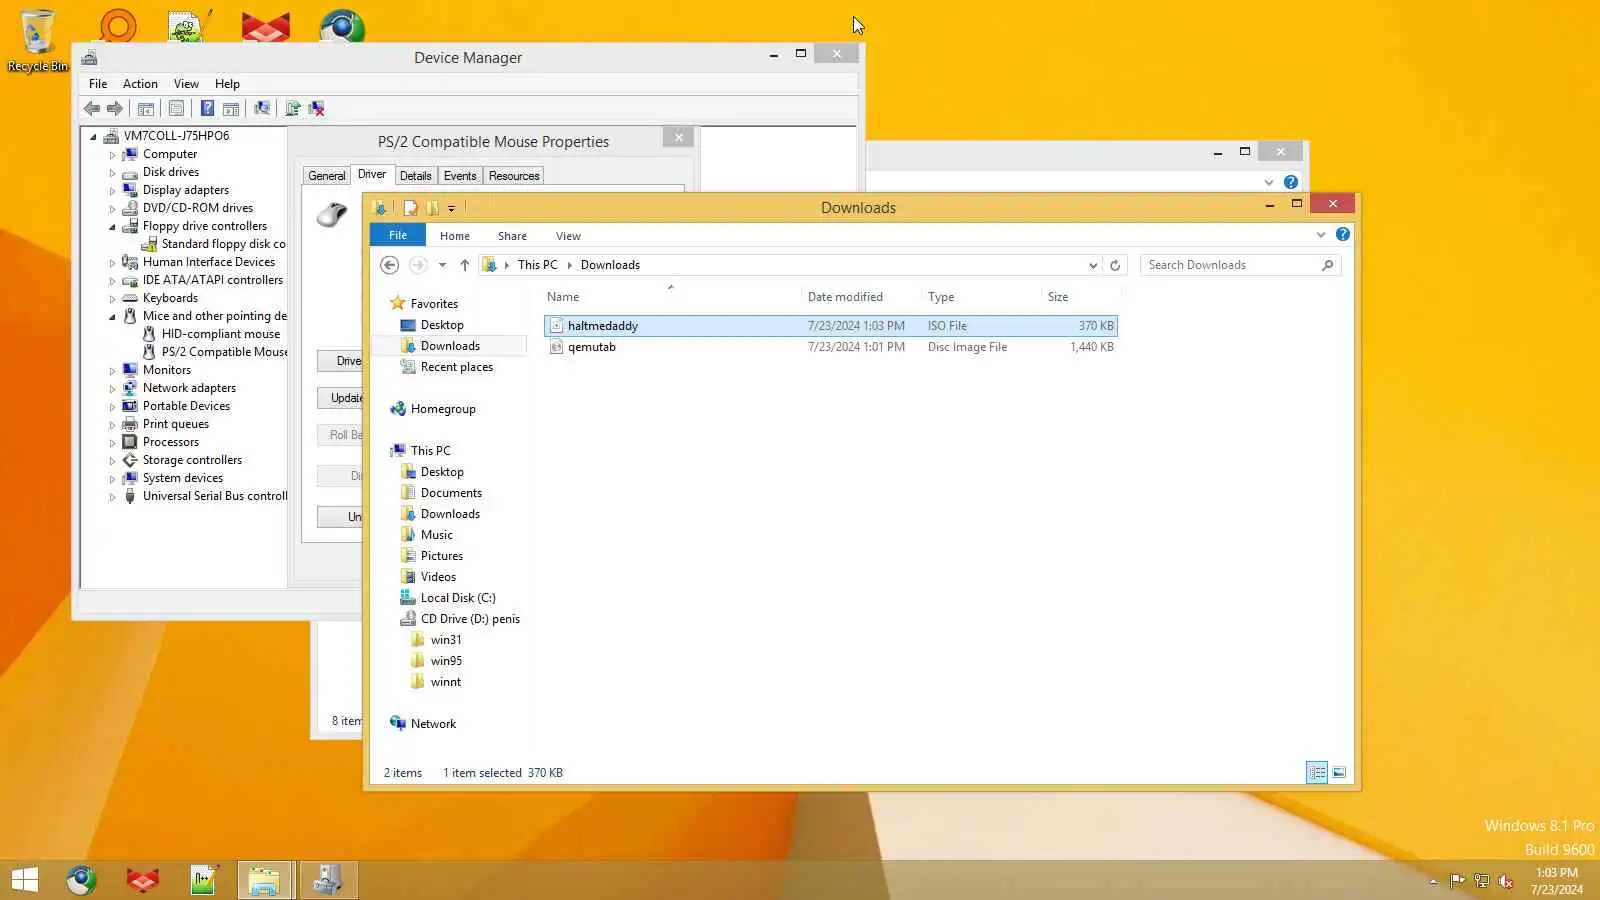This screenshot has width=1600, height=900.
Task: Open the Share ribbon tab
Action: pos(512,236)
